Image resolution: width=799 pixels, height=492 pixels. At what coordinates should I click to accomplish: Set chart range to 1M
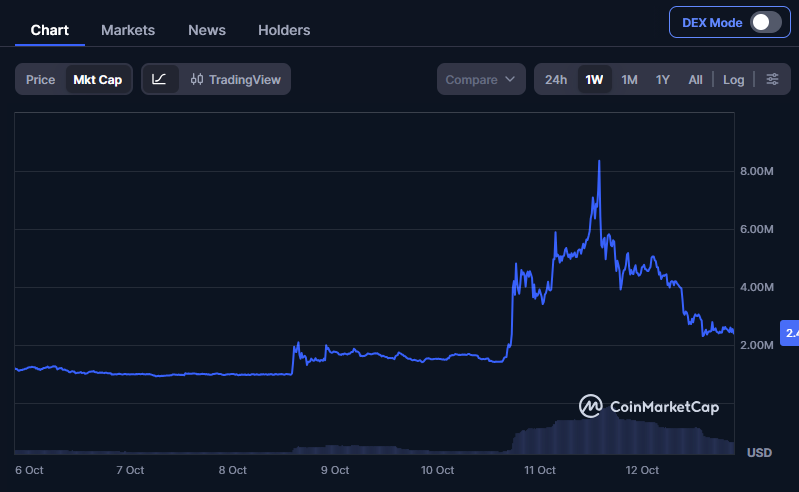point(629,79)
